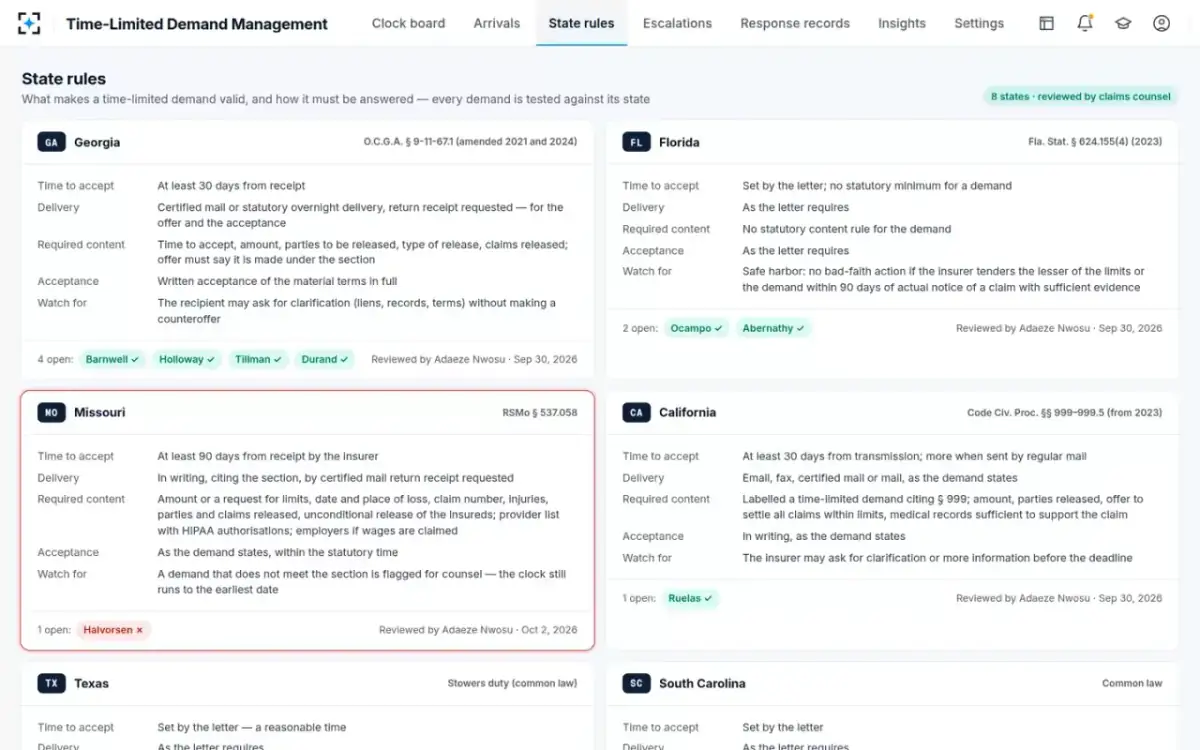The width and height of the screenshot is (1200, 750).
Task: Click the '2 open:' label in Florida
Action: click(640, 328)
